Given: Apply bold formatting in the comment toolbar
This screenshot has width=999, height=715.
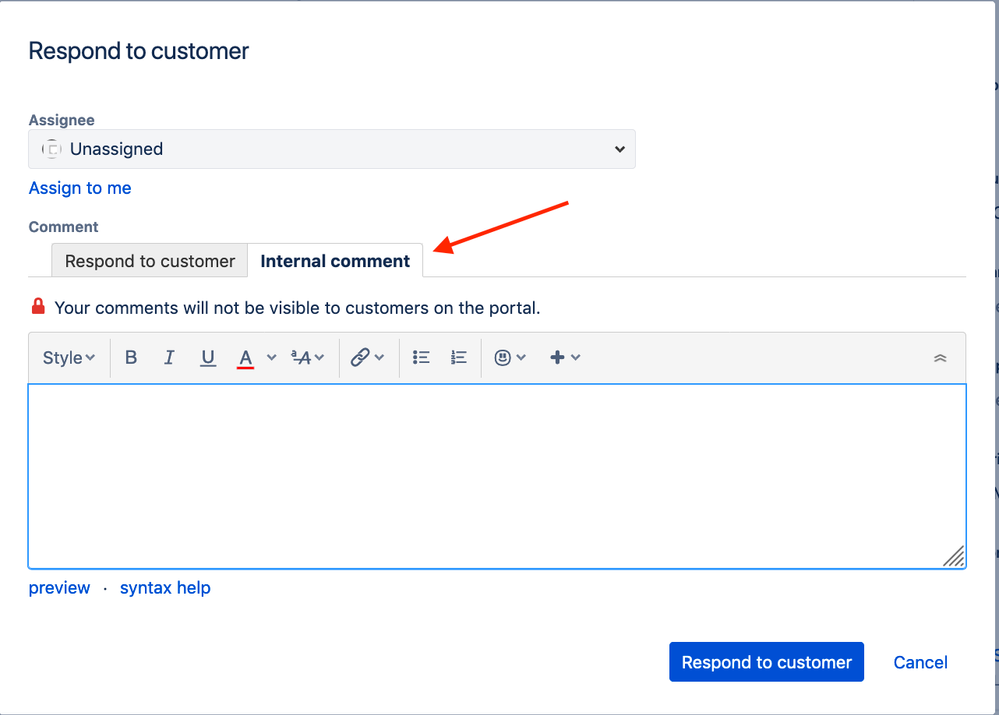Looking at the screenshot, I should click(131, 358).
